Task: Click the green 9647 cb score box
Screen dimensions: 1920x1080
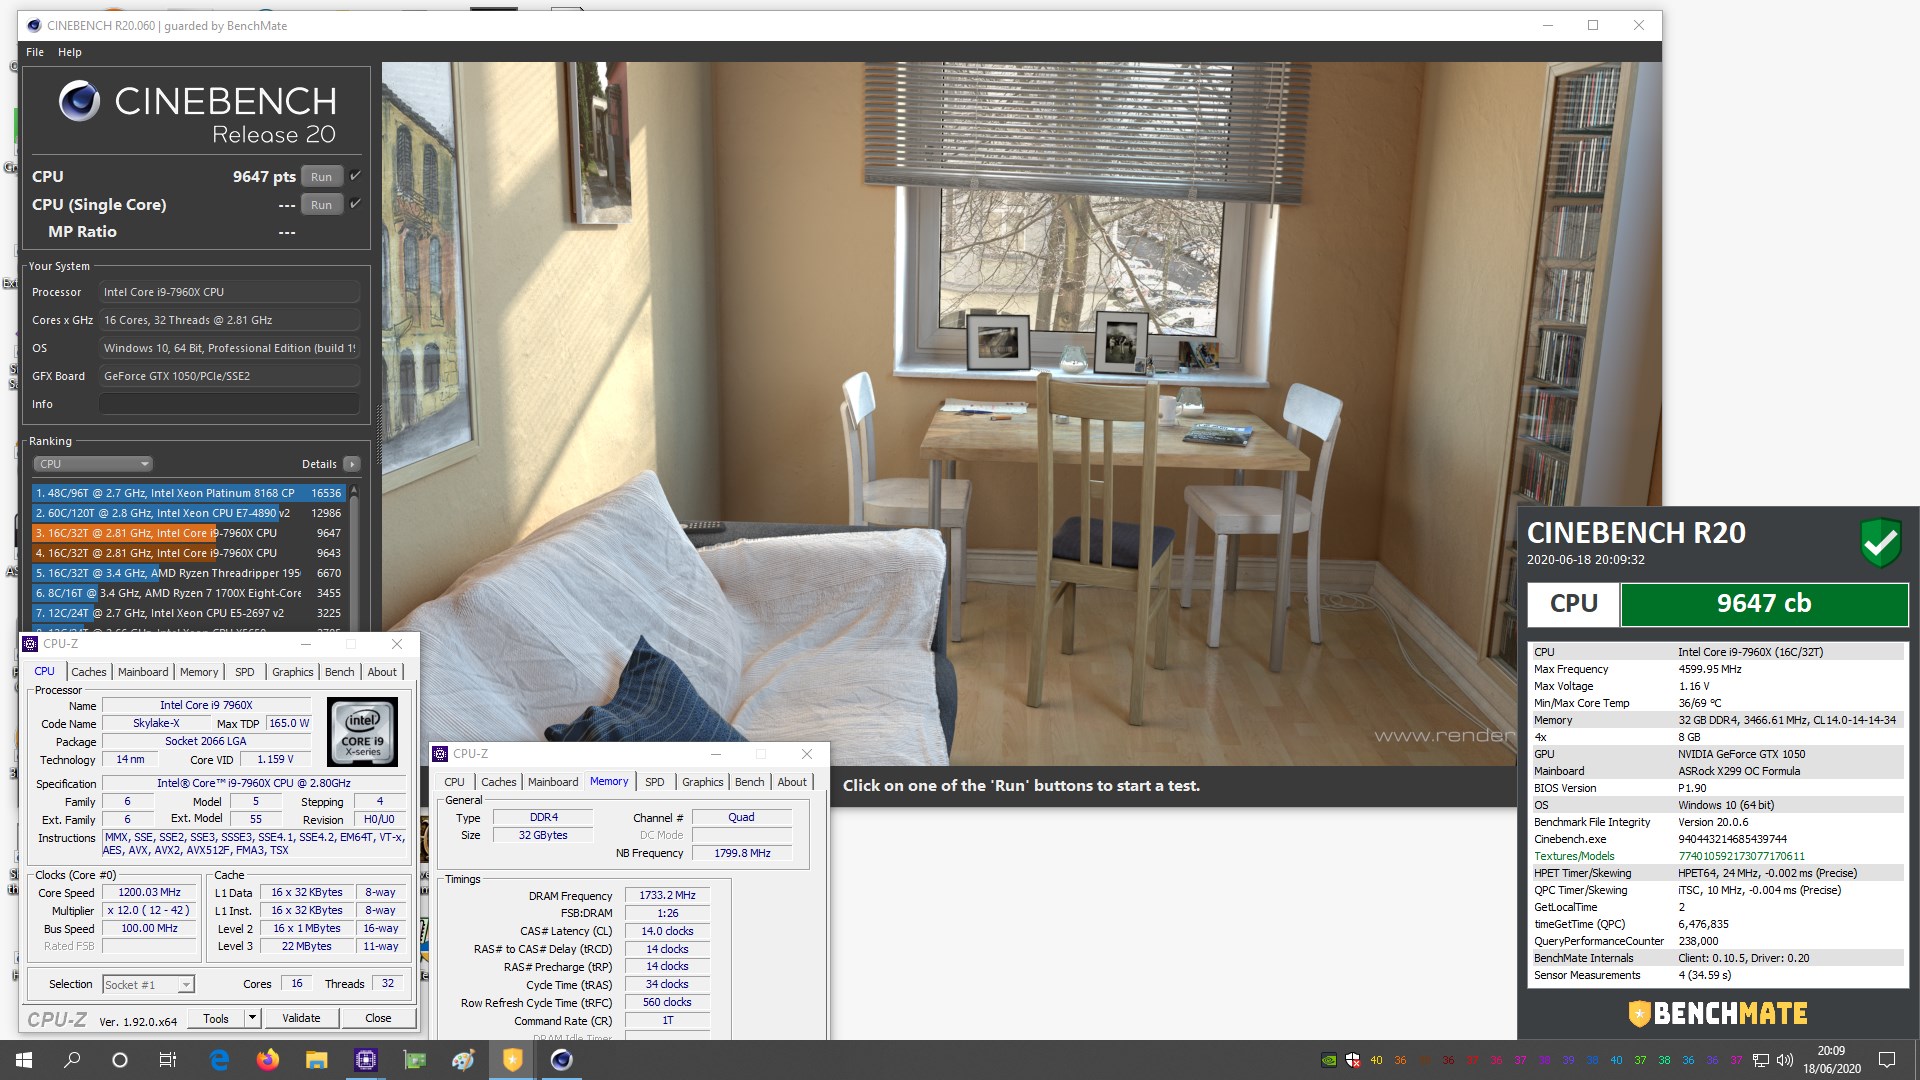Action: click(x=1764, y=604)
